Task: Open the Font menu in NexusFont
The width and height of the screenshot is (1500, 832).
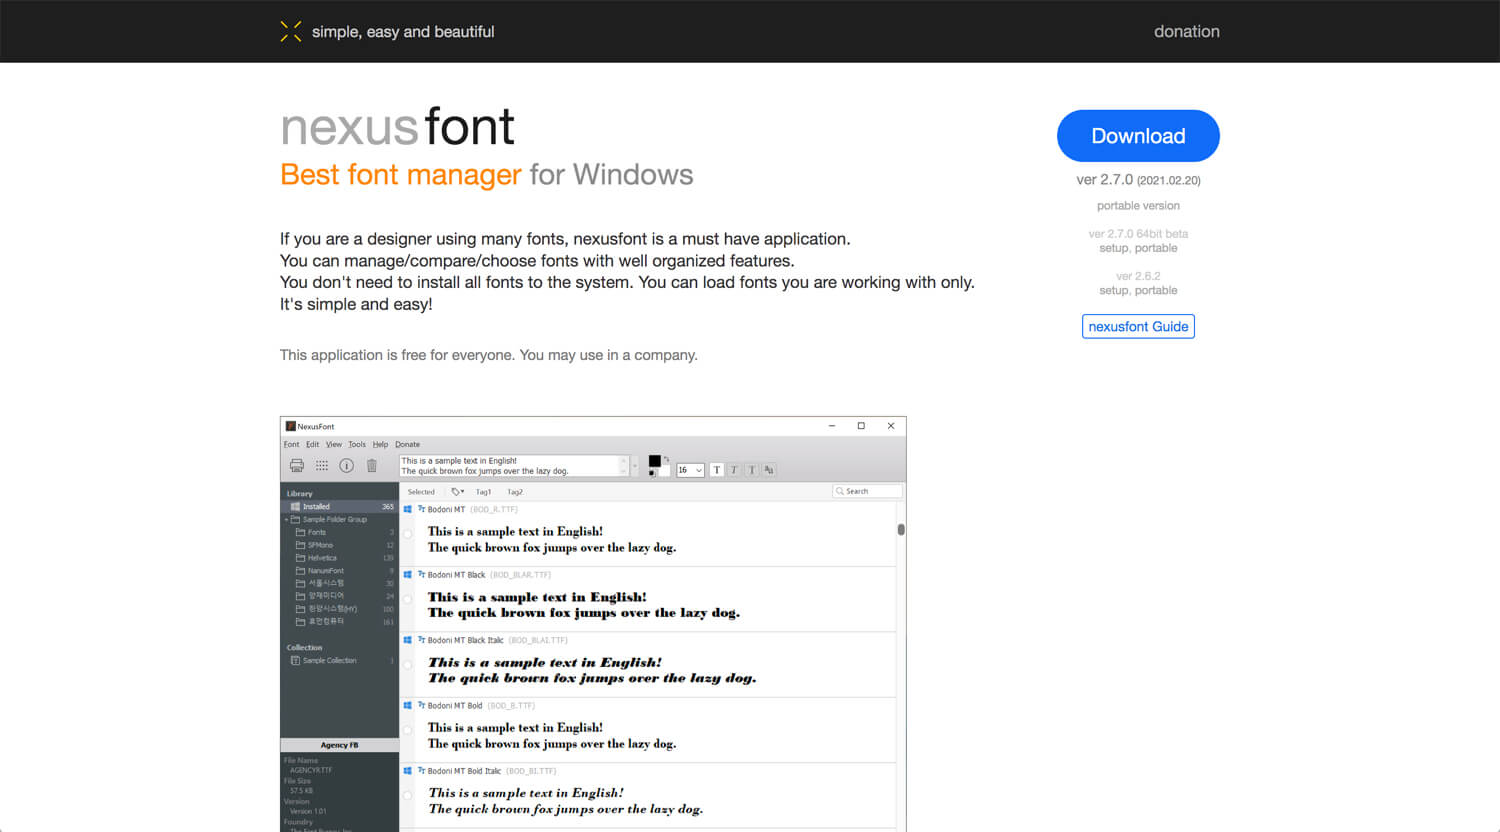Action: (291, 444)
